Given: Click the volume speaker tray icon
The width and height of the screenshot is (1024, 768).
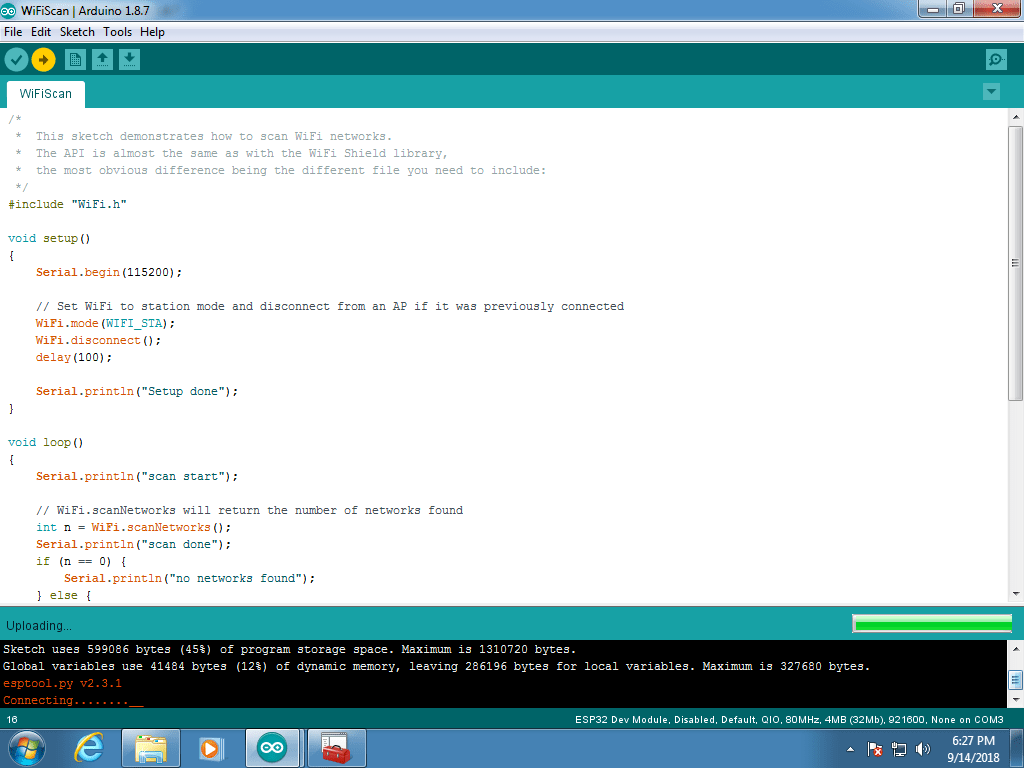Looking at the screenshot, I should [922, 749].
